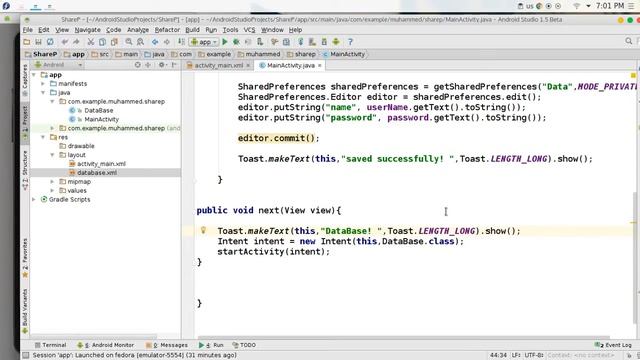Expand the values folder
Viewport: 640px width, 360px height.
pyautogui.click(x=52, y=191)
